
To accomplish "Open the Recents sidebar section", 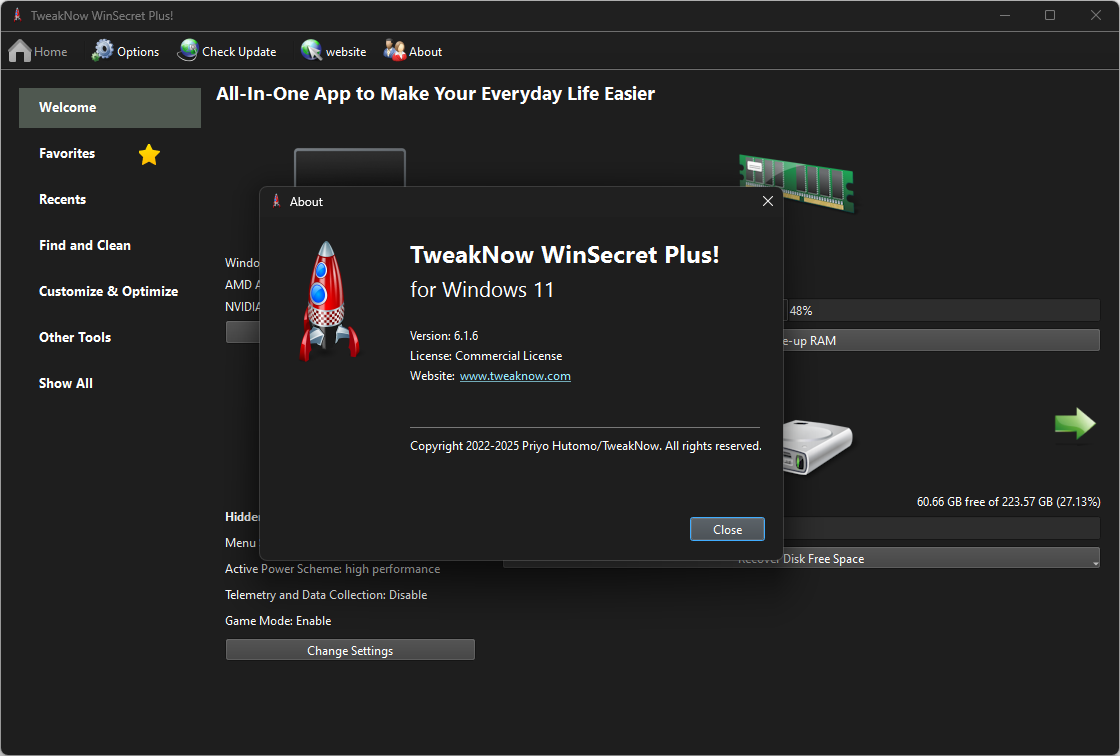I will (62, 199).
